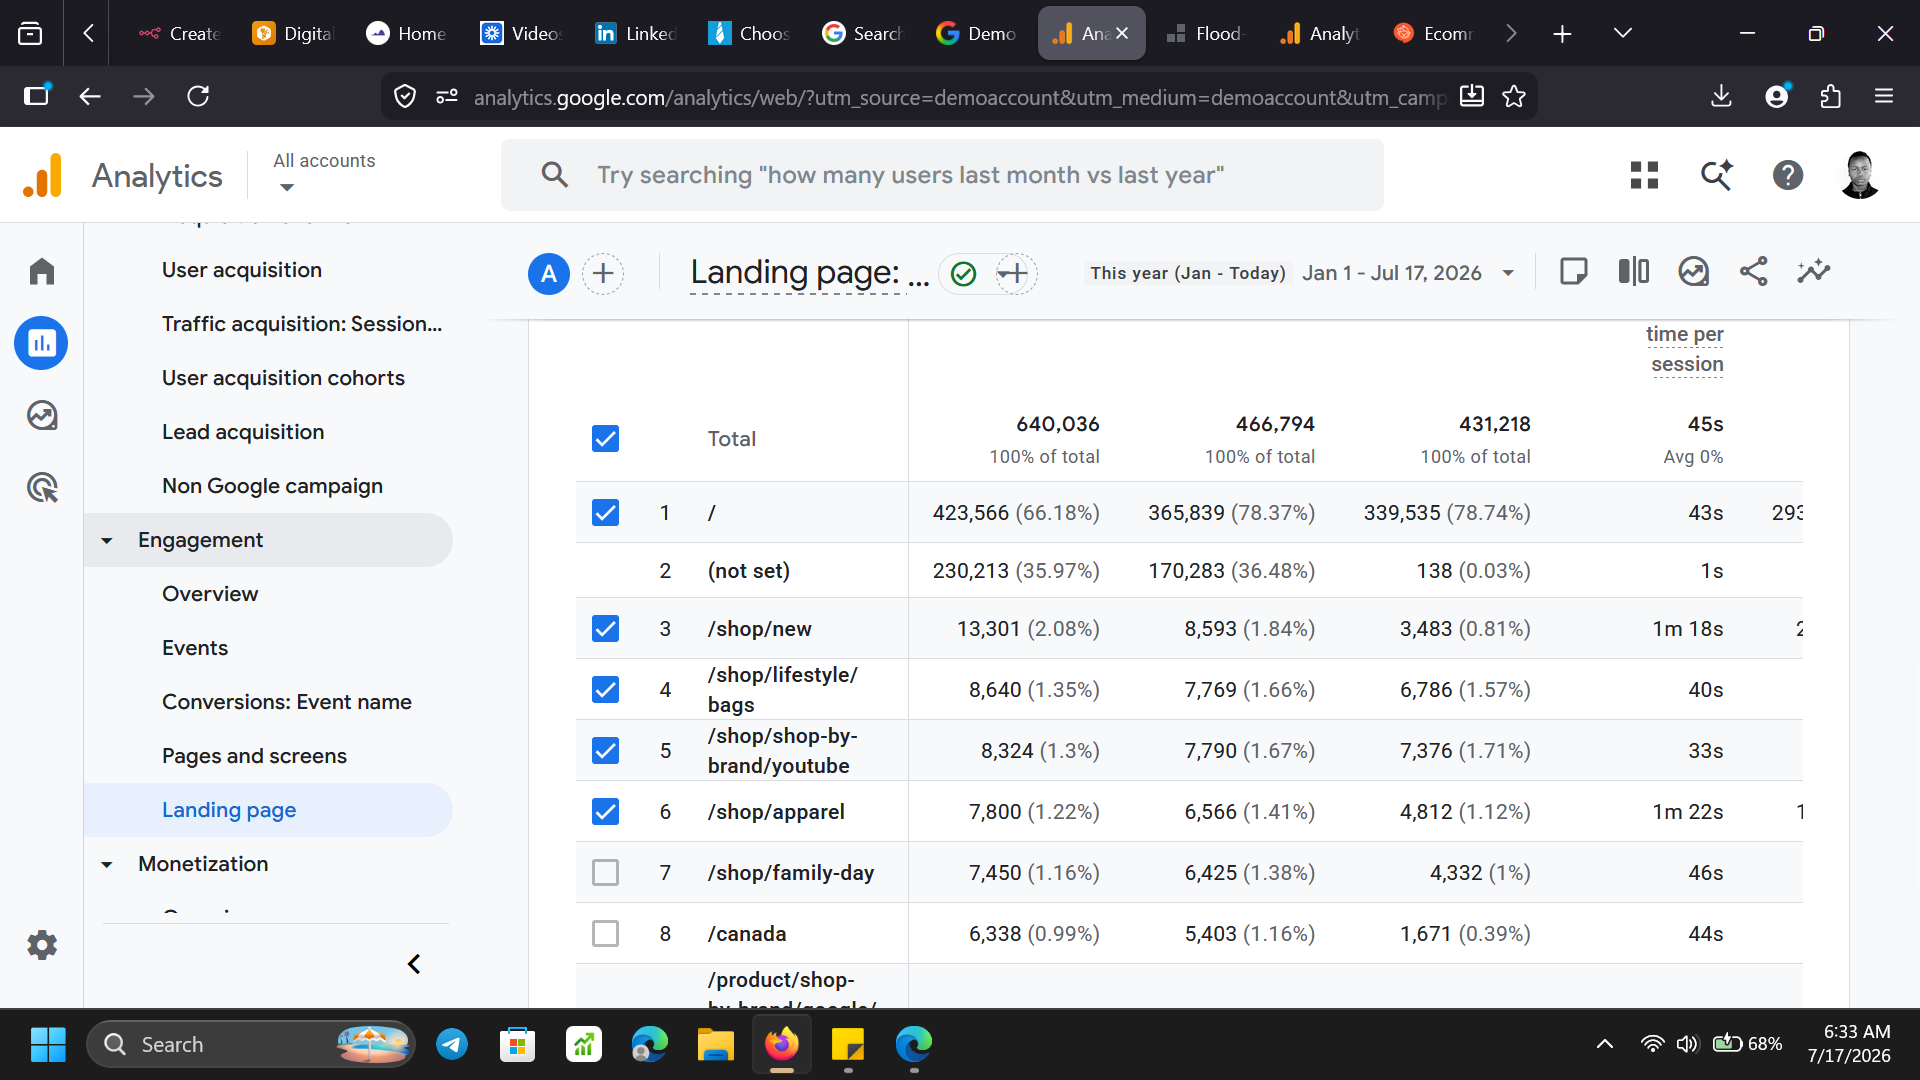This screenshot has height=1080, width=1920.
Task: Open the Analytics Intelligence search icon
Action: pos(1717,175)
